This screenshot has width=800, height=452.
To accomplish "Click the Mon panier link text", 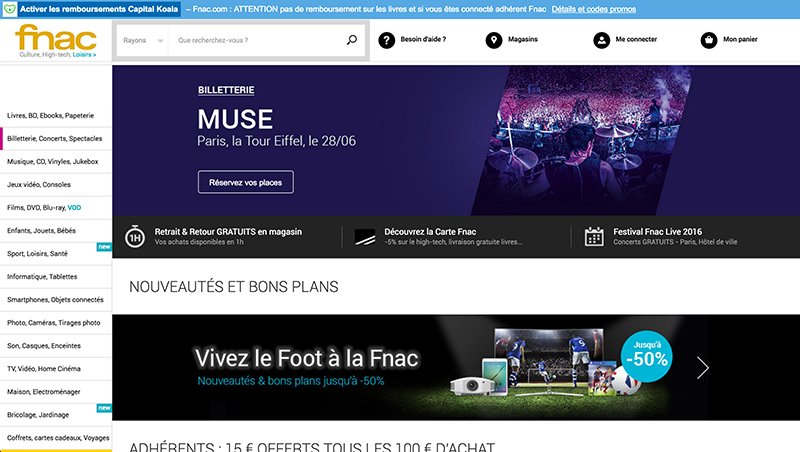I will click(740, 39).
